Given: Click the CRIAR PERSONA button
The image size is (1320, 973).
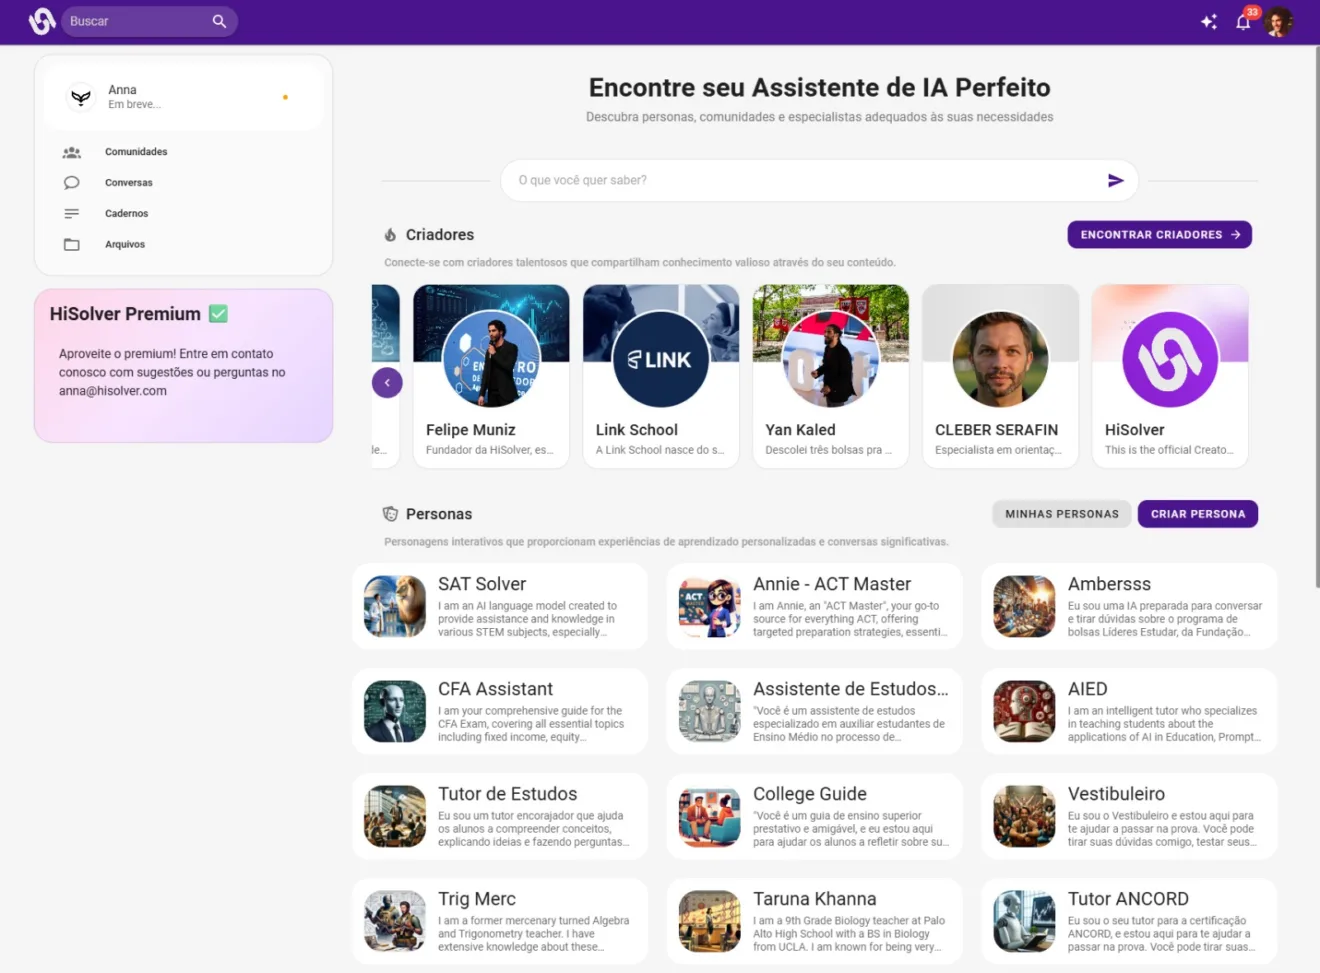Looking at the screenshot, I should 1198,514.
